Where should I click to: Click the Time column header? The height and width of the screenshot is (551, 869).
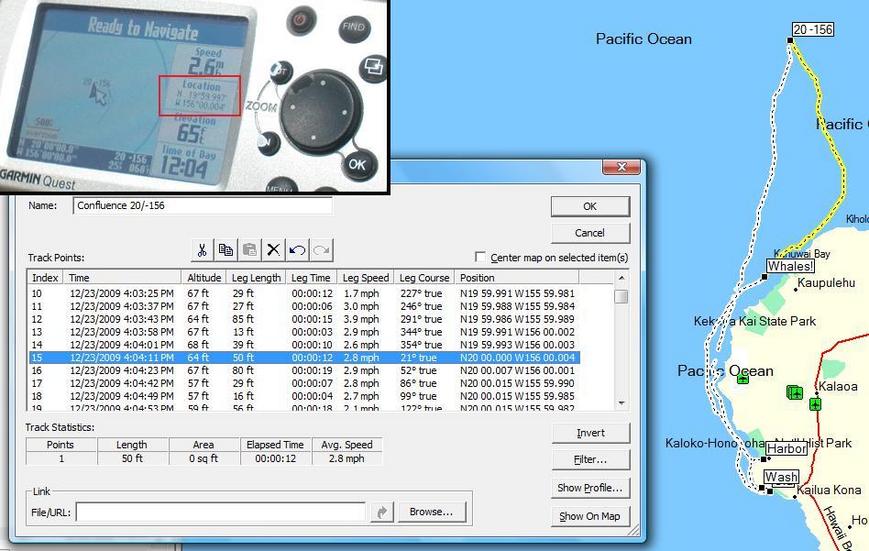(x=122, y=278)
